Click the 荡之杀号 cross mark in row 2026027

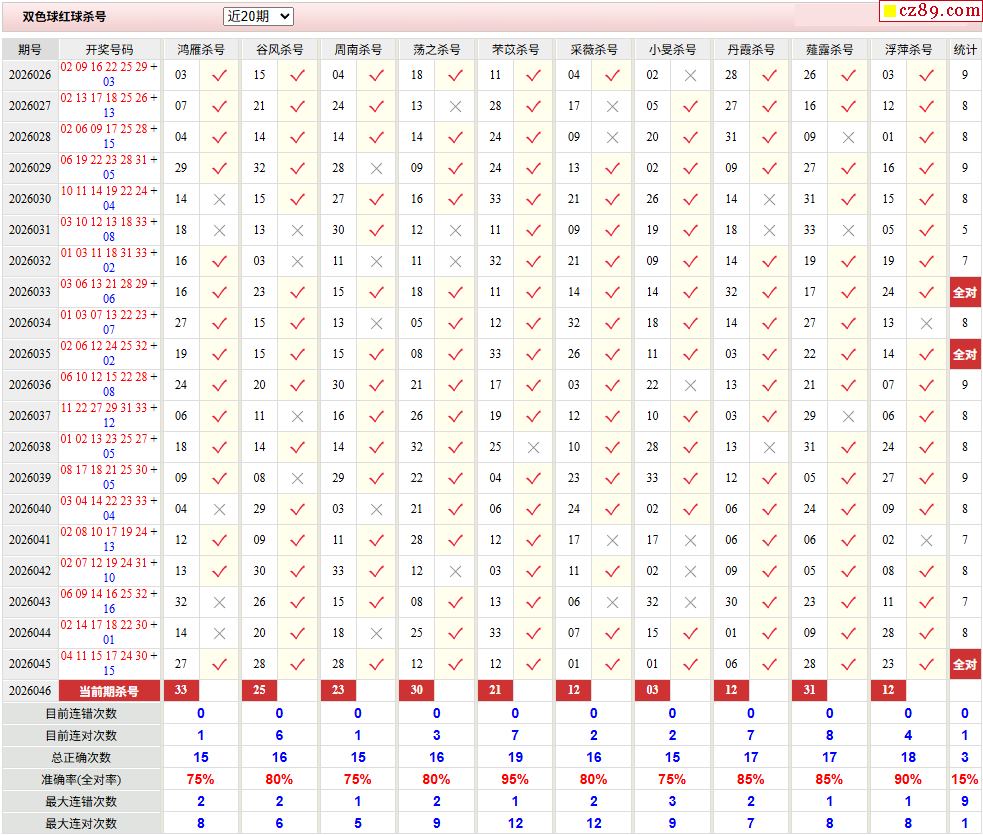click(455, 106)
